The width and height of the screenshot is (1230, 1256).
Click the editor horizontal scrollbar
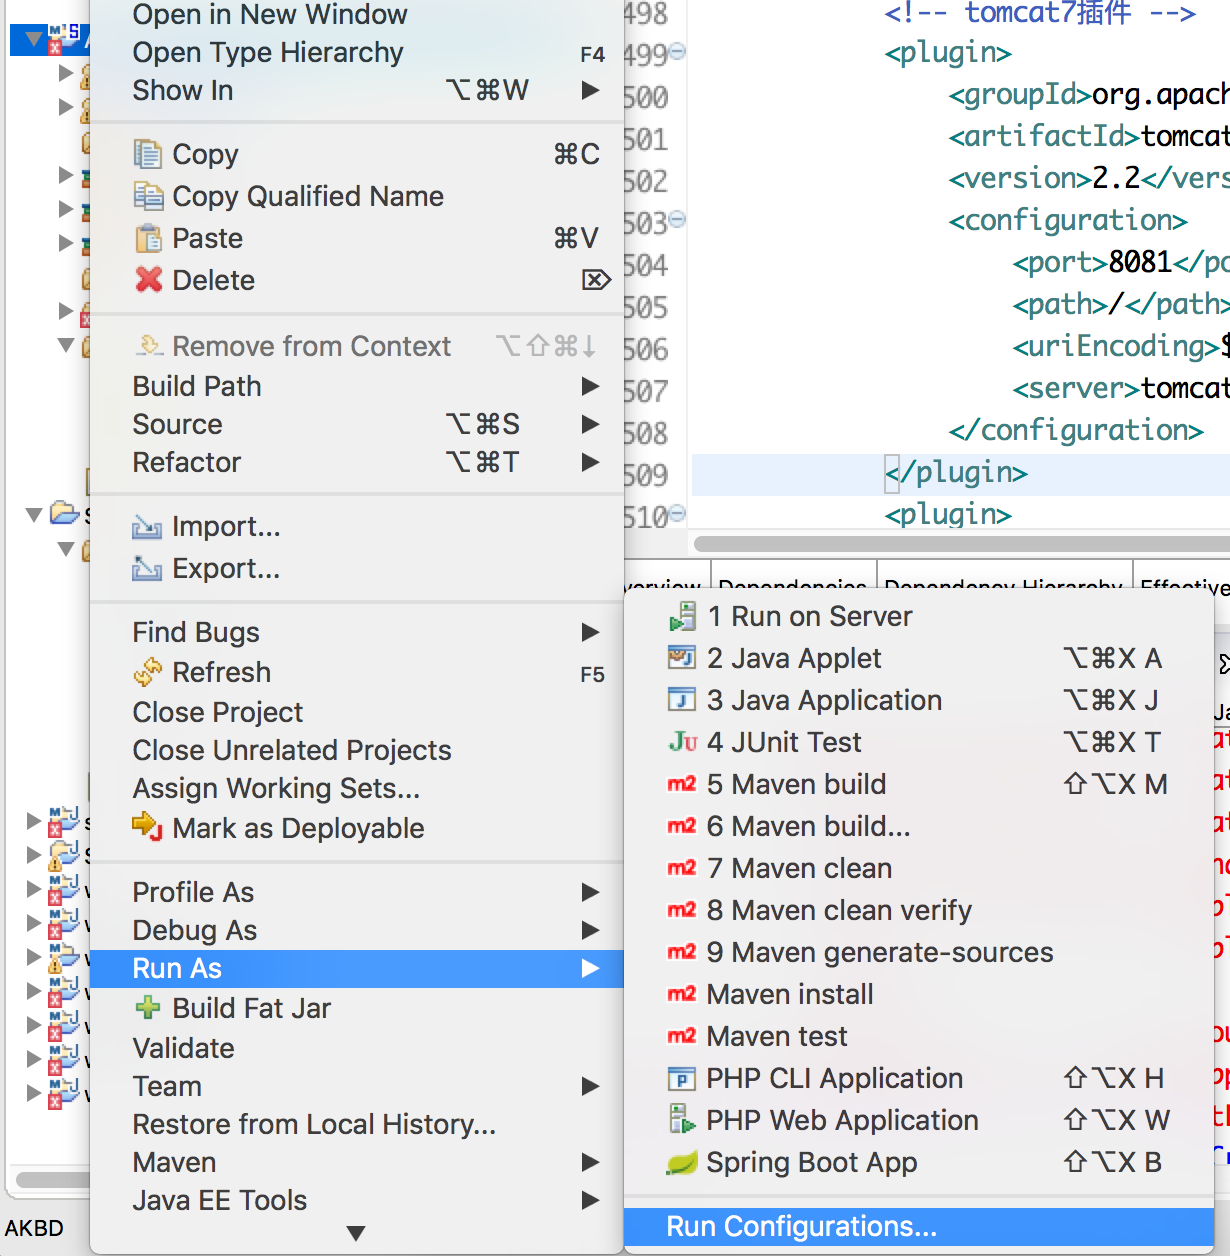(960, 543)
